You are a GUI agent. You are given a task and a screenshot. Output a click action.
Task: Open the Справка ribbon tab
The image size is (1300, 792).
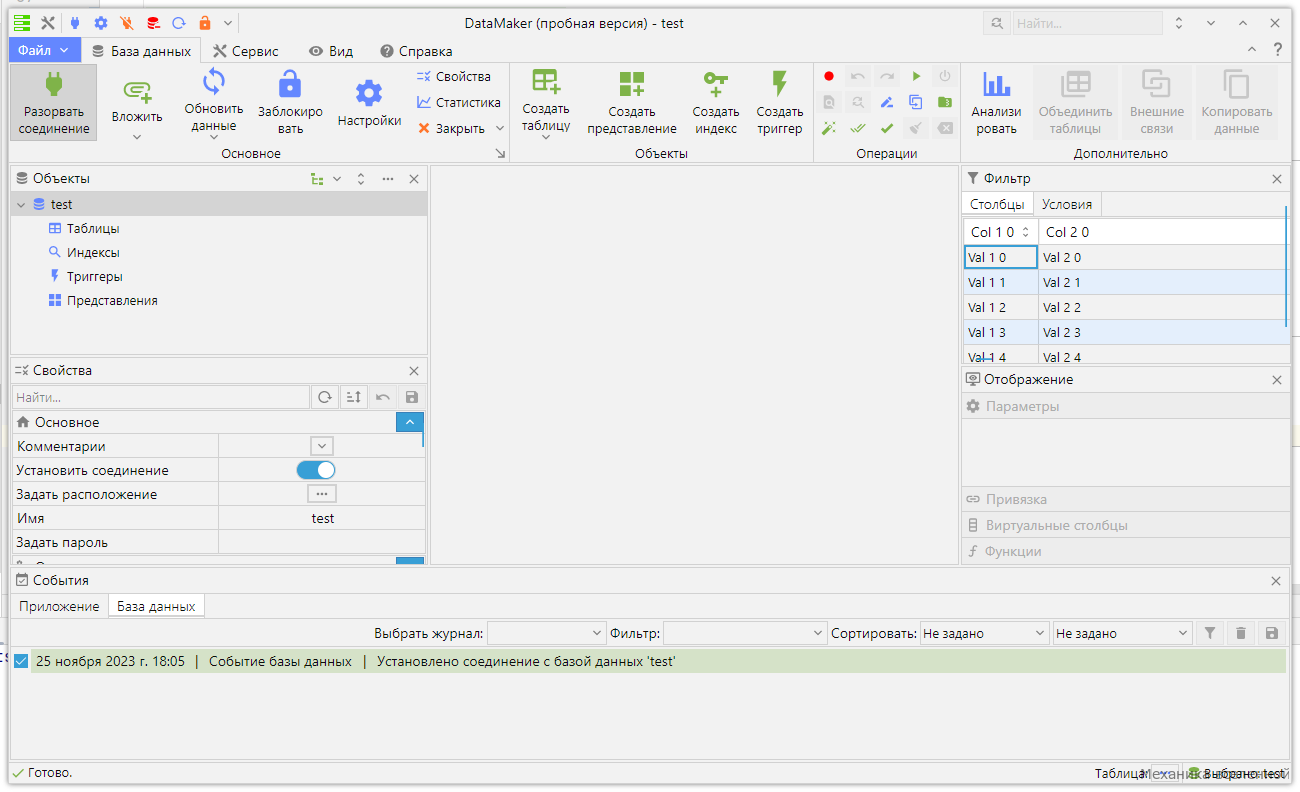click(416, 51)
